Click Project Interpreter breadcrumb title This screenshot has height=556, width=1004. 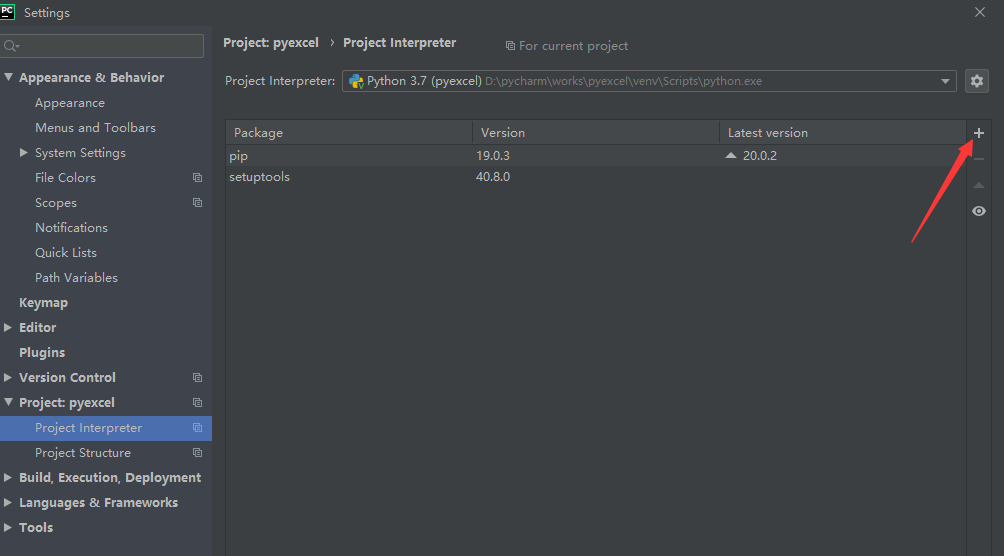[400, 43]
